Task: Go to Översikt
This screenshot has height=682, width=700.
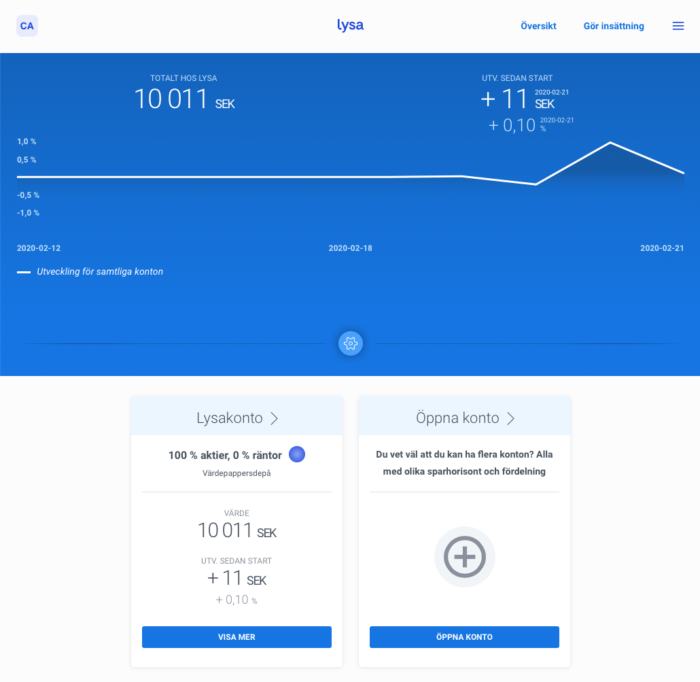Action: 538,26
